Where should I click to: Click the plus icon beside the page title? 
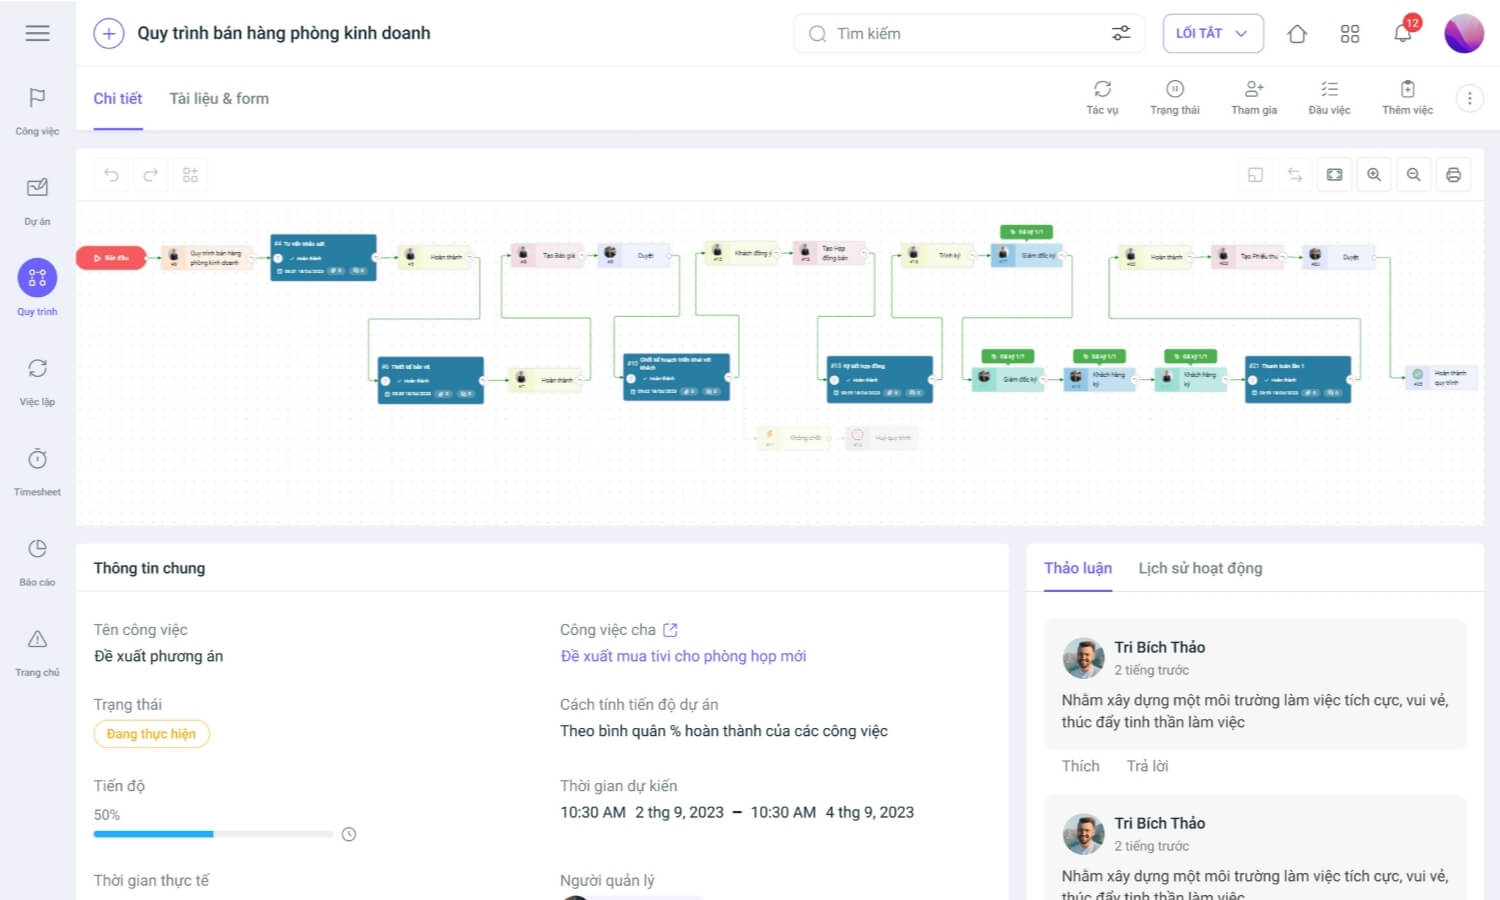click(108, 33)
